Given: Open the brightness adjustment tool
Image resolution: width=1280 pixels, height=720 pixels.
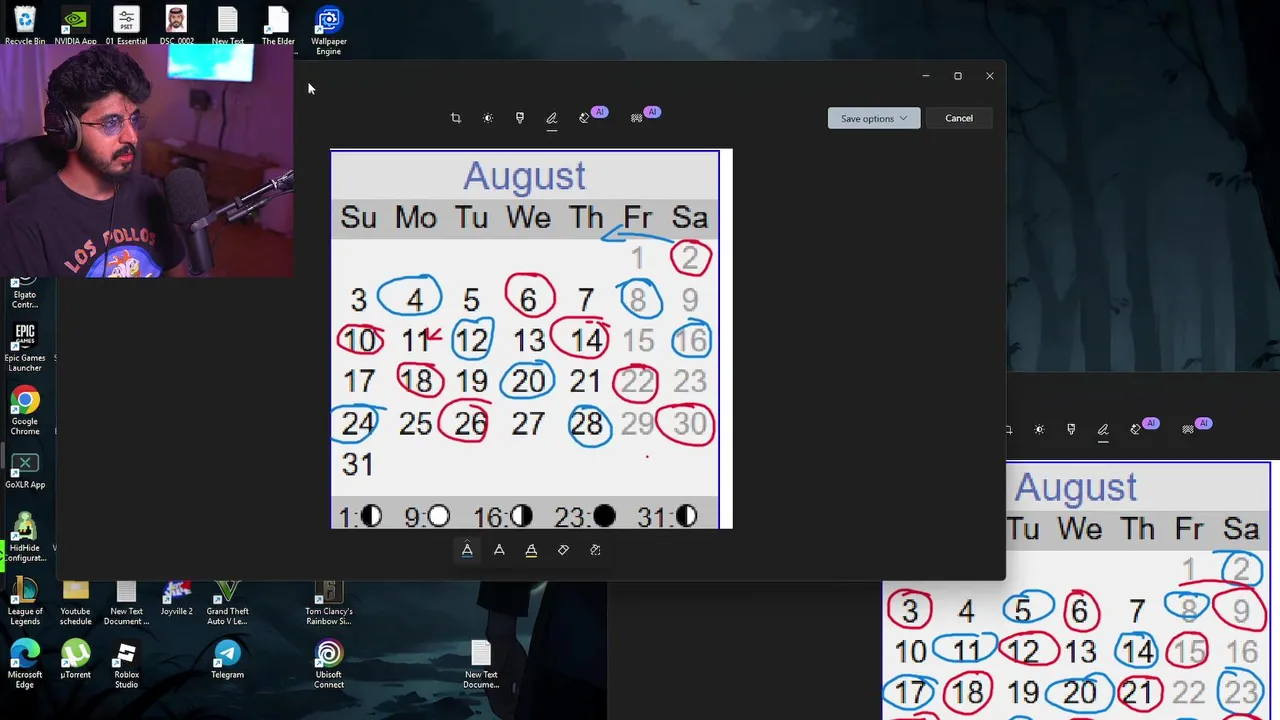Looking at the screenshot, I should (x=488, y=118).
